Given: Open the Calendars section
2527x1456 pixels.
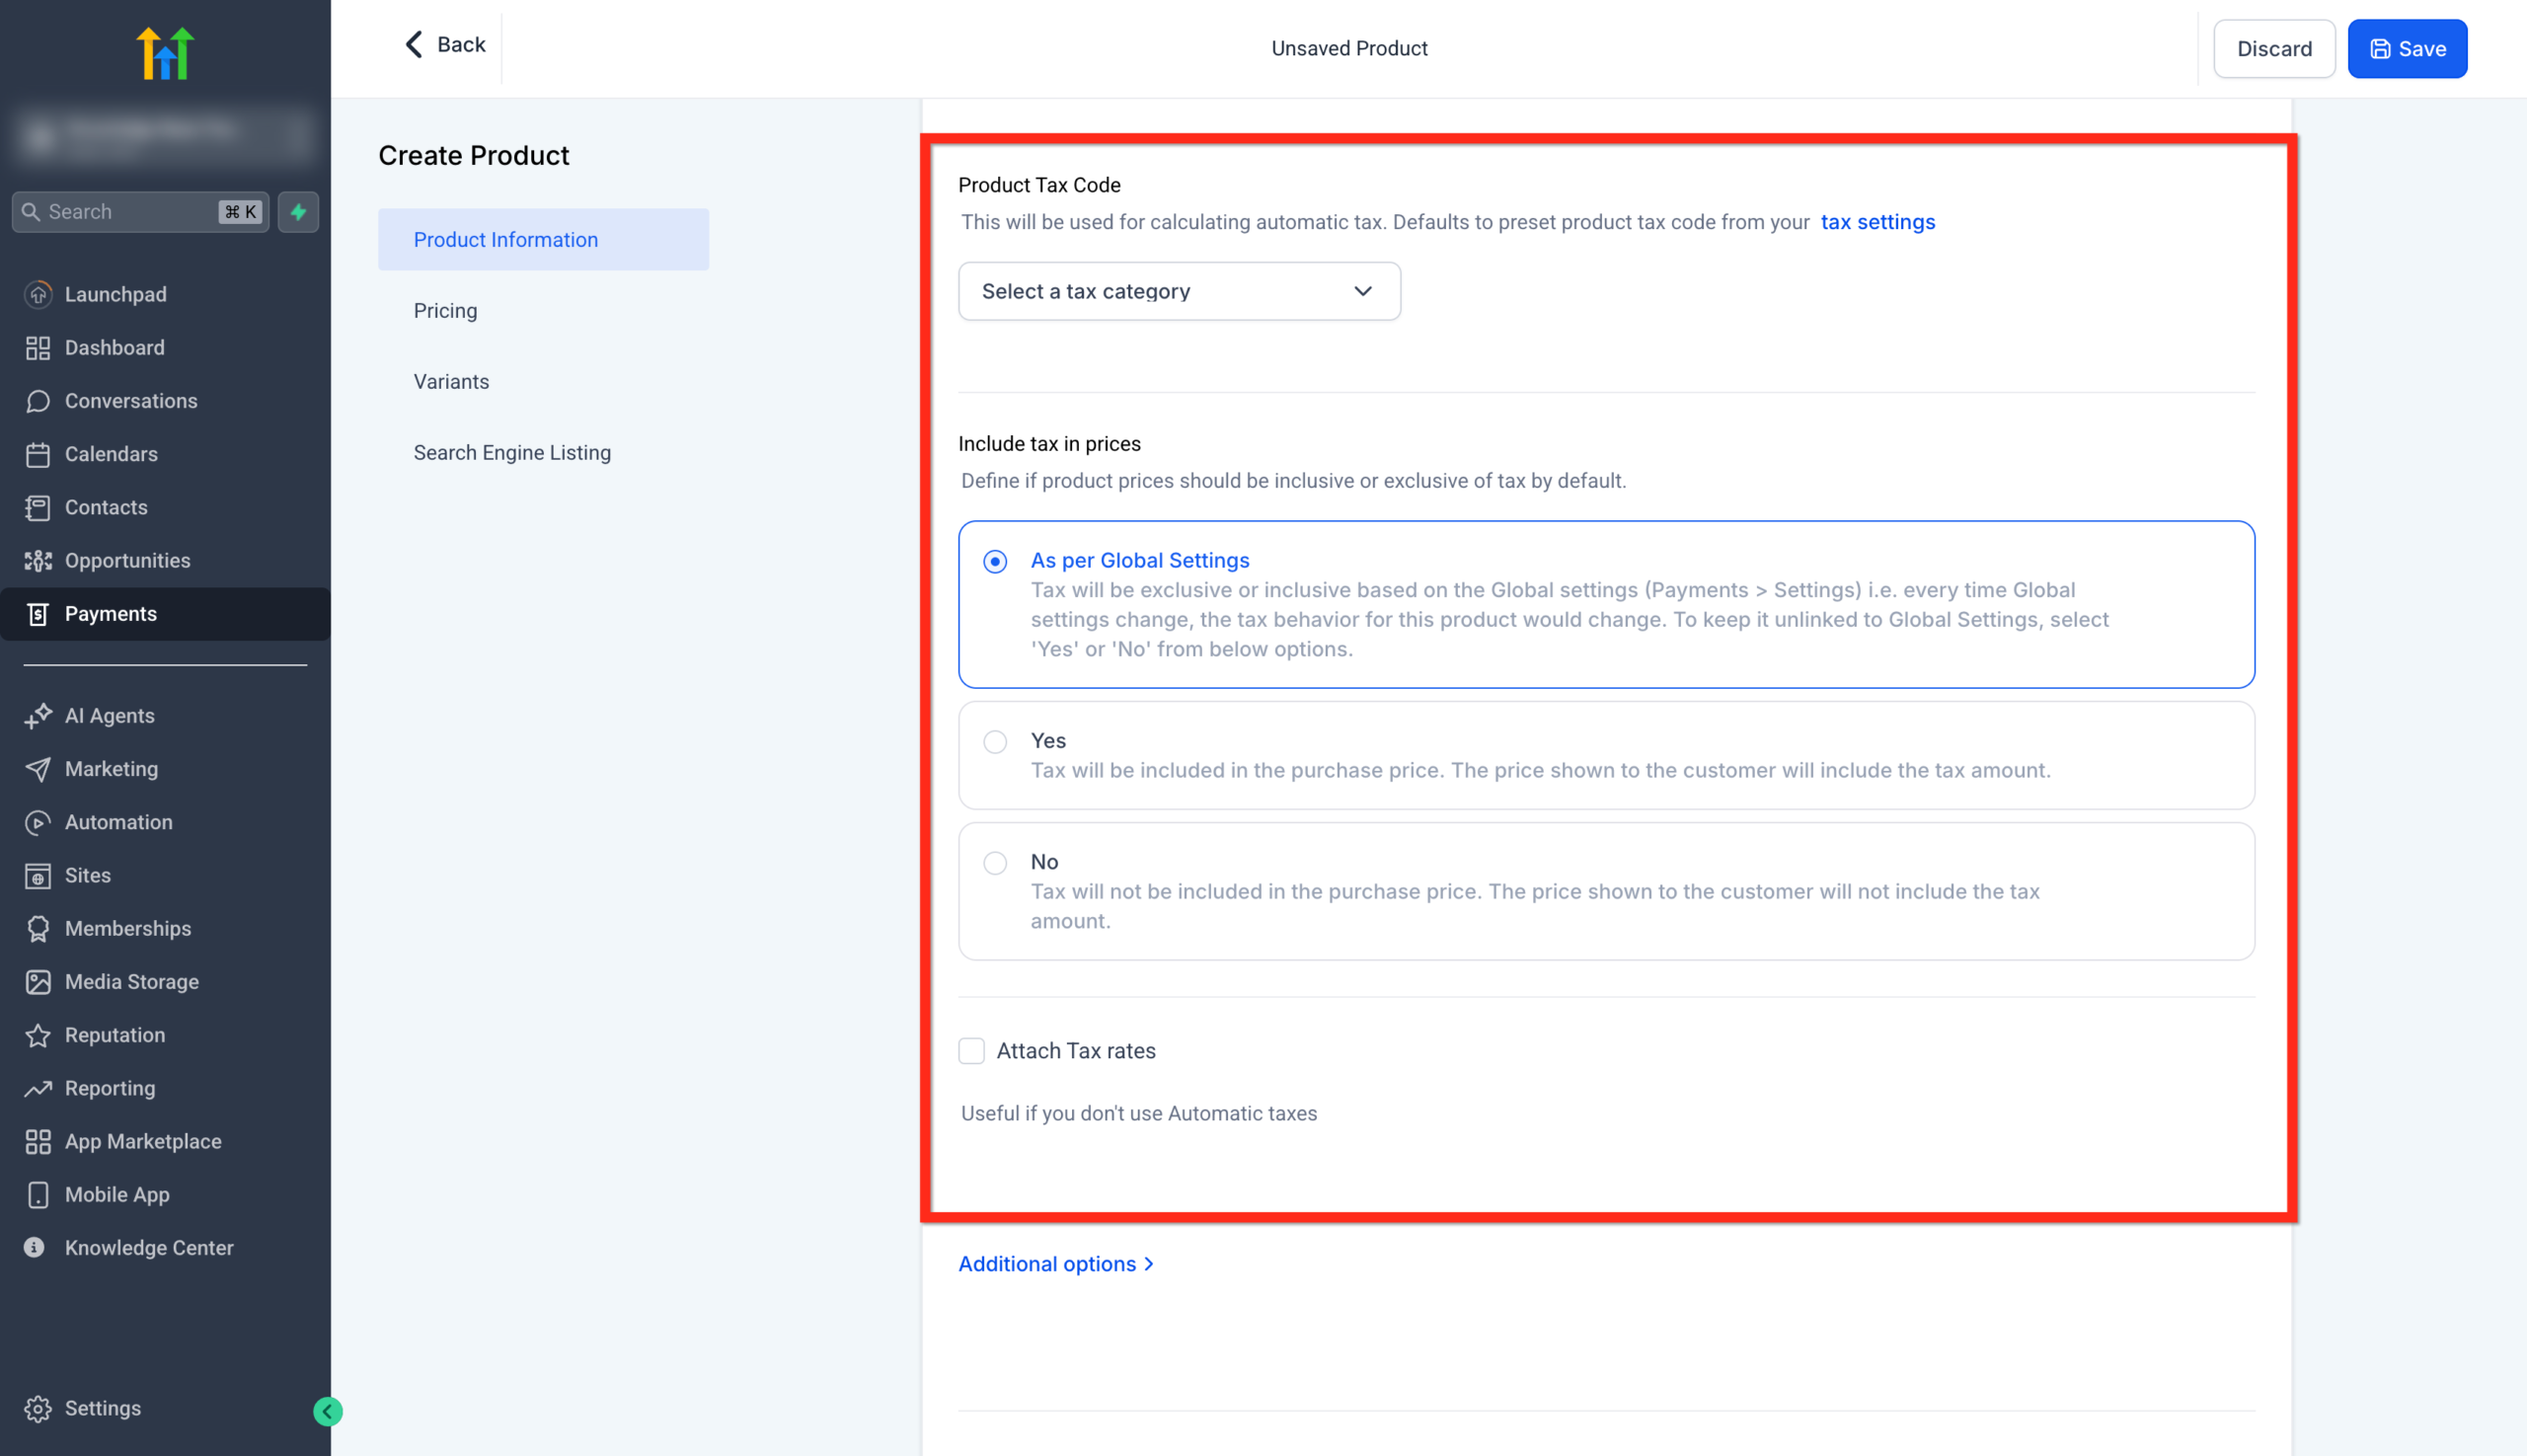Looking at the screenshot, I should click(111, 454).
